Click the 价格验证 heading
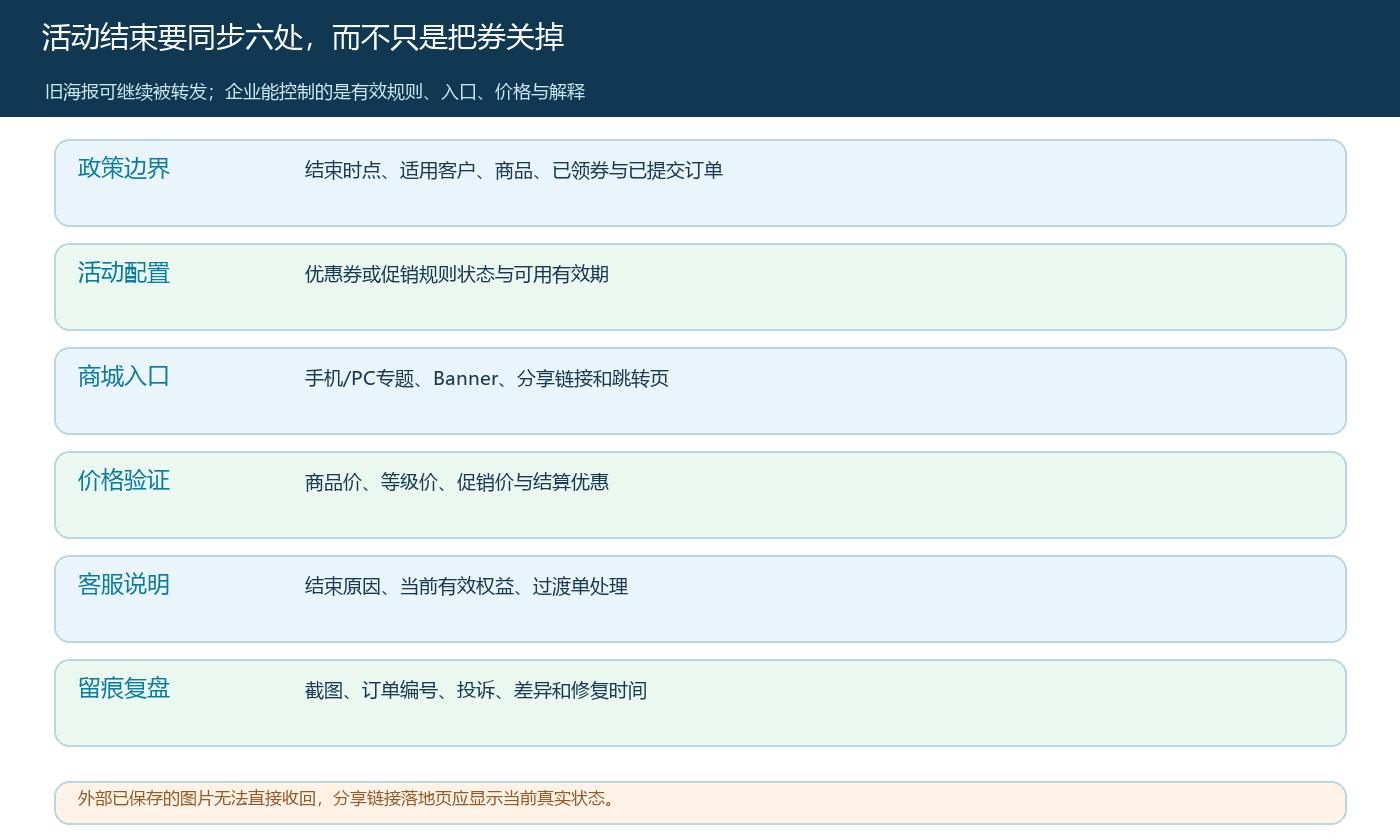The image size is (1400, 840). 124,480
